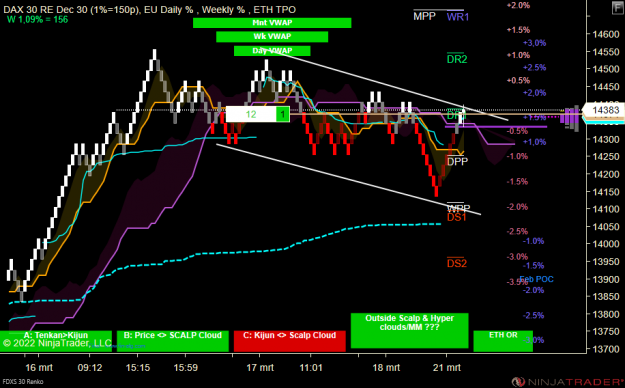Click the 'A: Tenkan>Kijun' status box
This screenshot has height=388, width=625.
[56, 341]
